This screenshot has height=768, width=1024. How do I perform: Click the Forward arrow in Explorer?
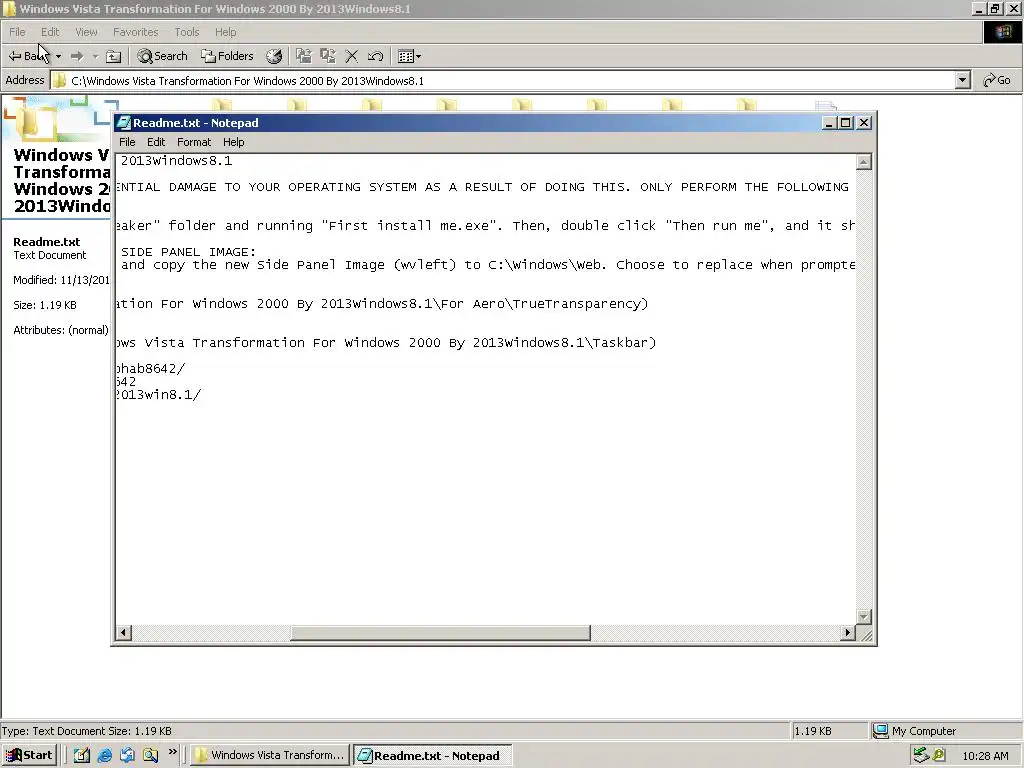tap(77, 56)
